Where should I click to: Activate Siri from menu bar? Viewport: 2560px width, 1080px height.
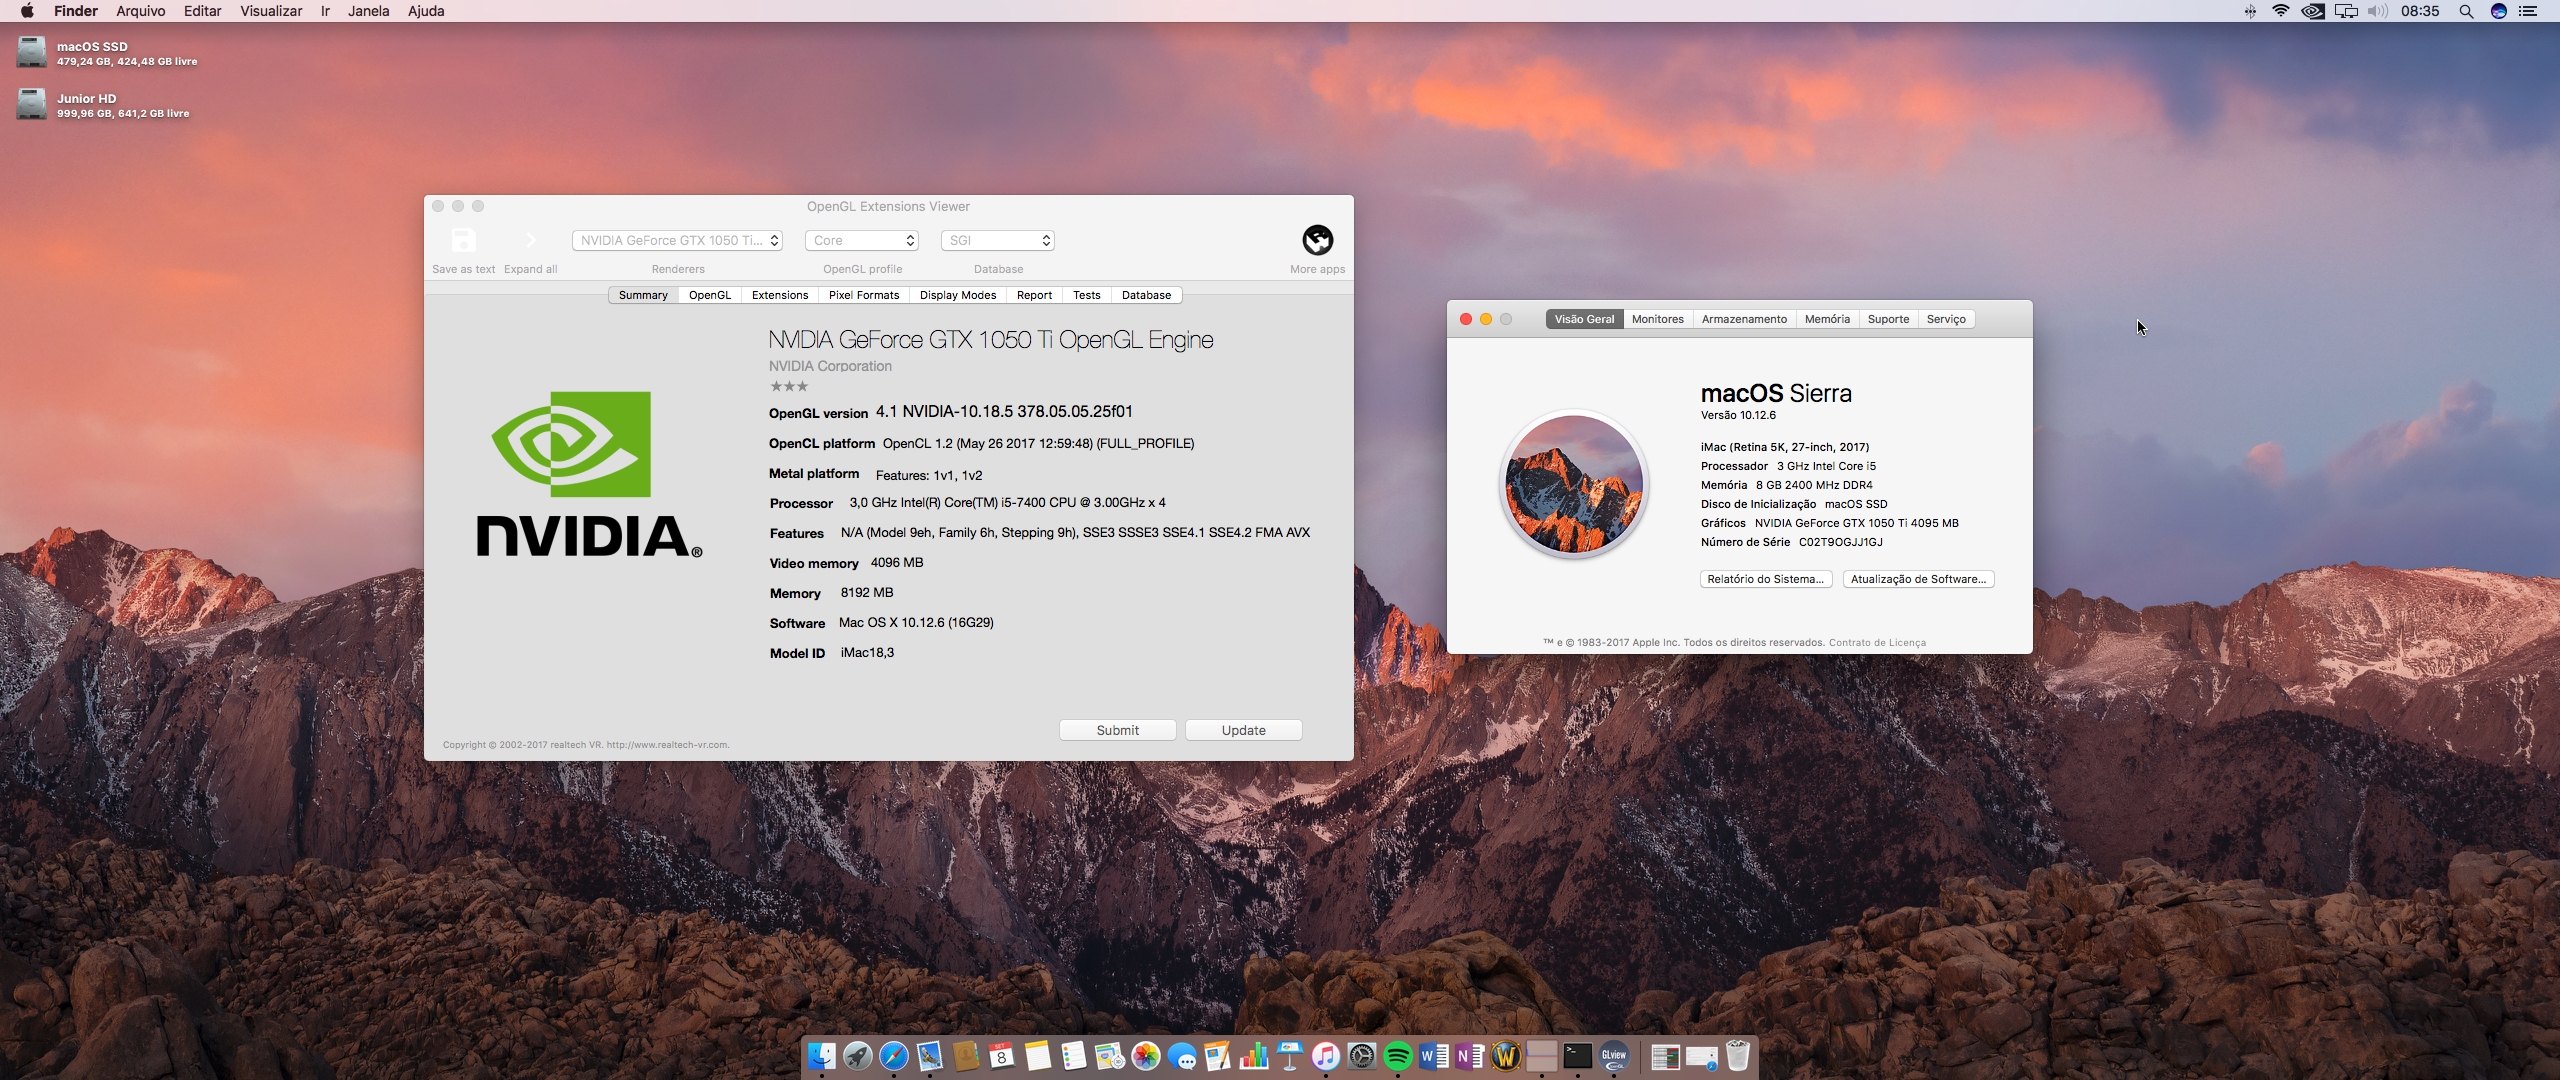[2498, 11]
